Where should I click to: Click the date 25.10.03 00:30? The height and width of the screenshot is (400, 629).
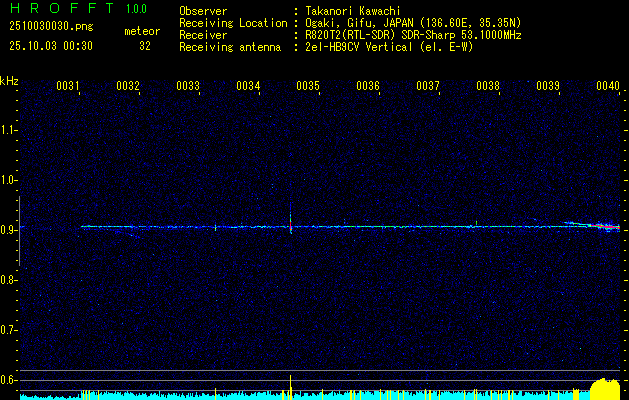(51, 46)
